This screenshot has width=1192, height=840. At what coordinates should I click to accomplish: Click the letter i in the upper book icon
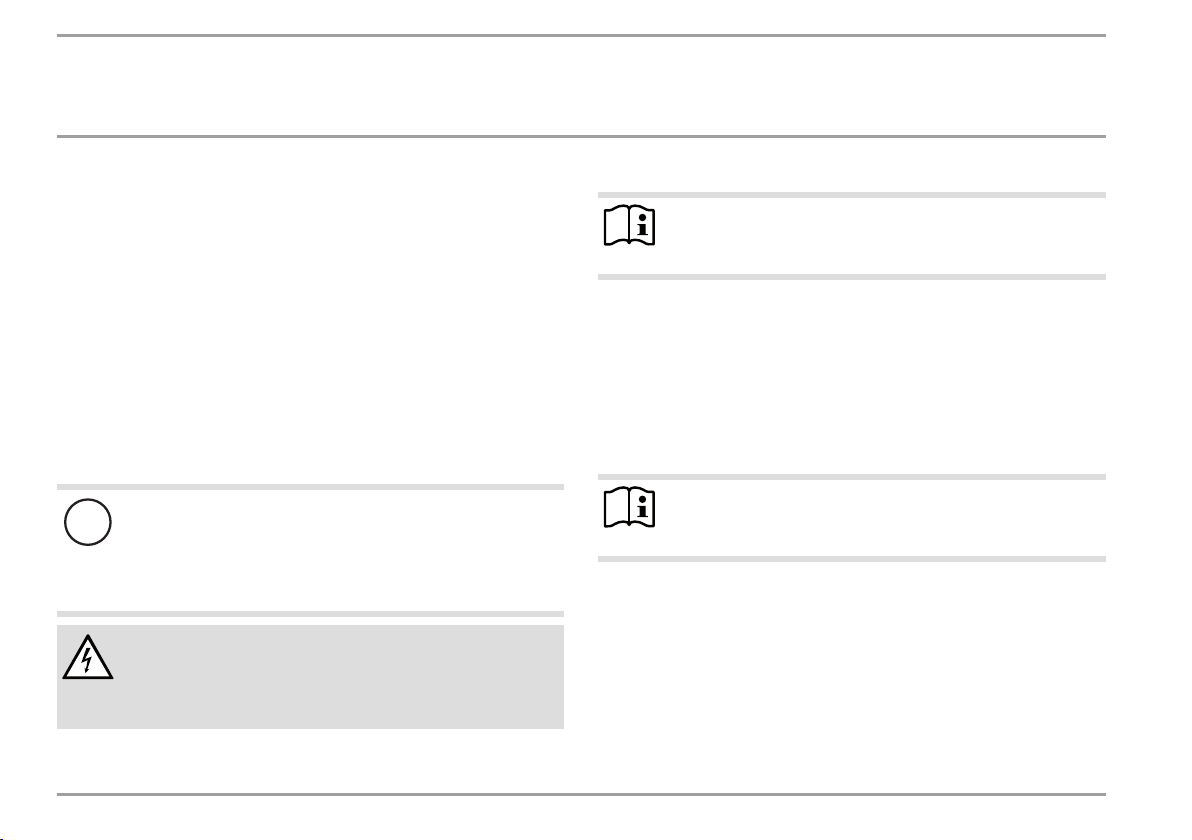pos(643,225)
